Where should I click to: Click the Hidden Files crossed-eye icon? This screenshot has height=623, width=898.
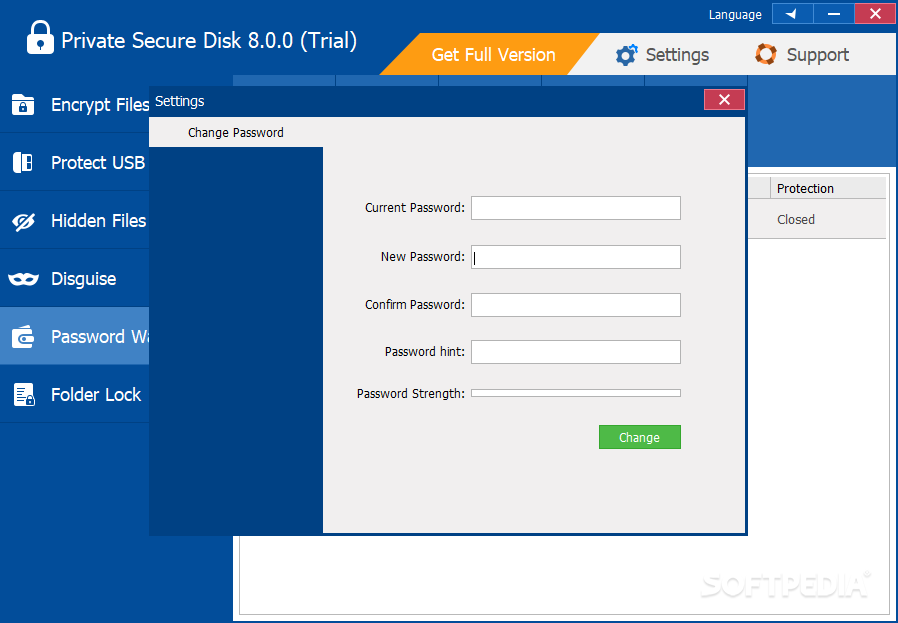pos(23,221)
